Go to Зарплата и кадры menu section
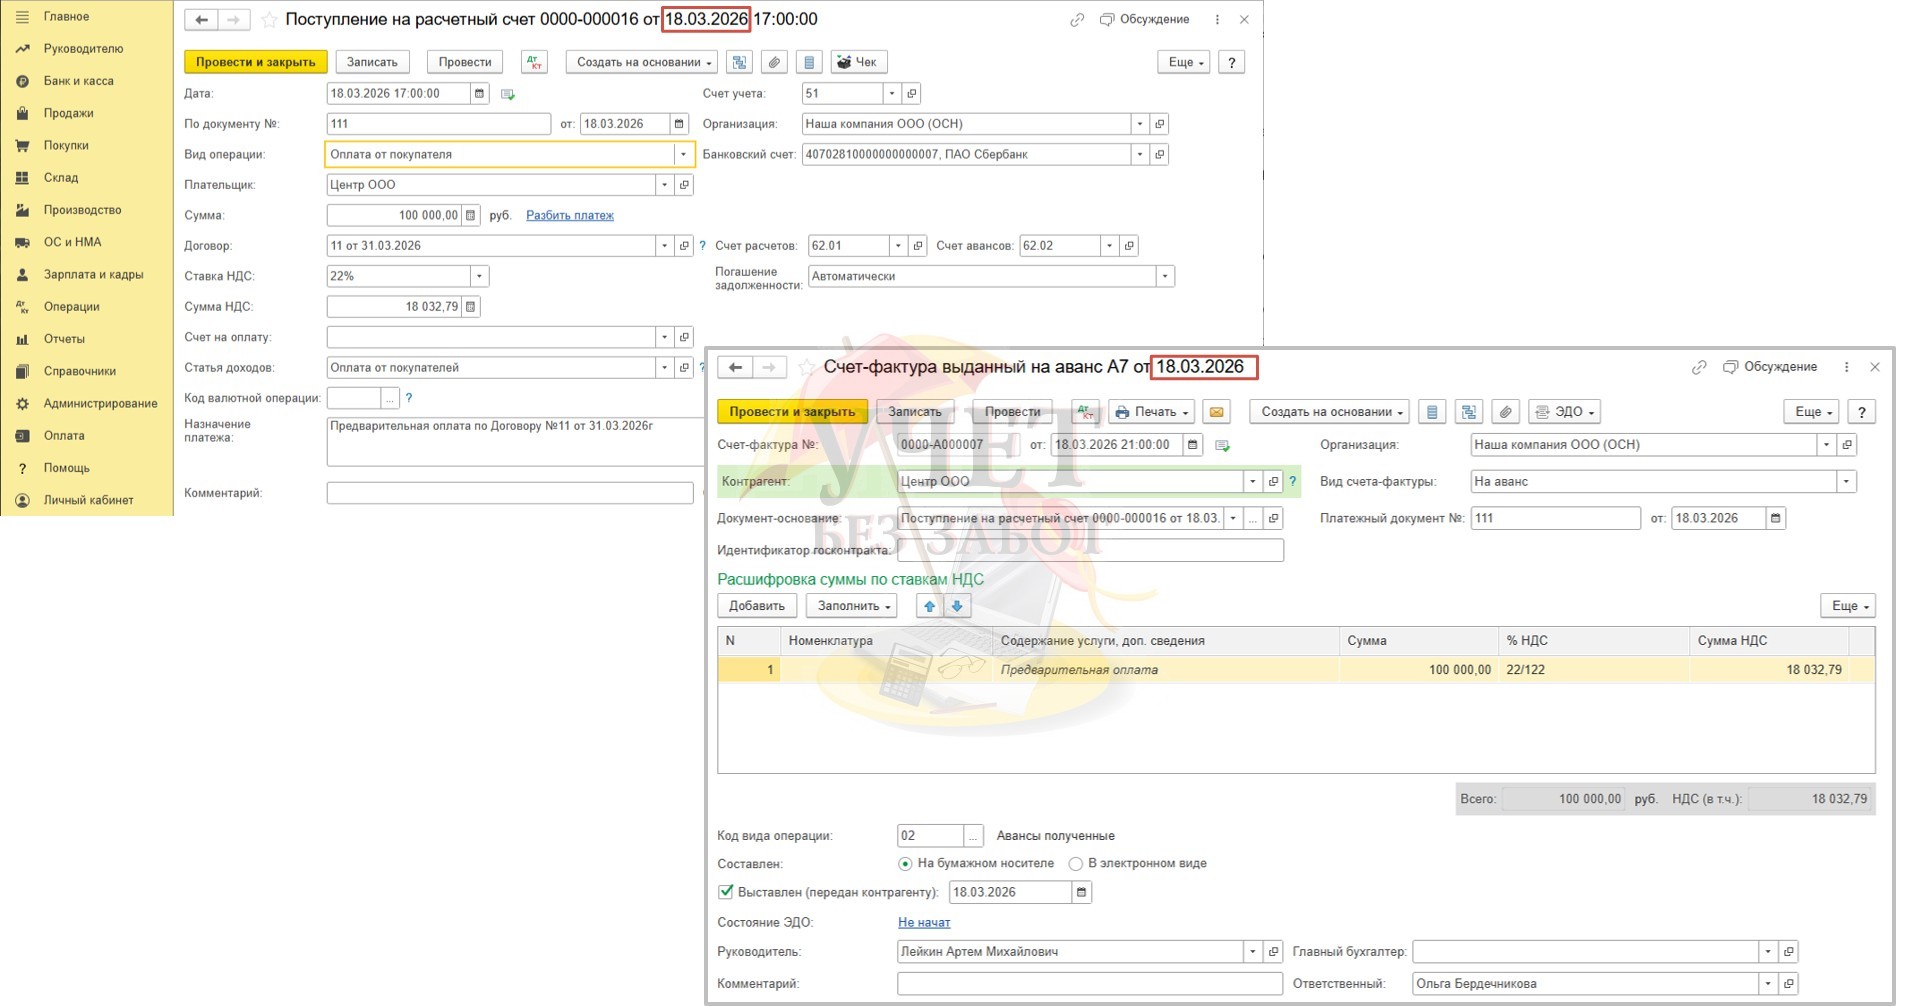Screen dimensions: 1920x1007 [x=93, y=274]
